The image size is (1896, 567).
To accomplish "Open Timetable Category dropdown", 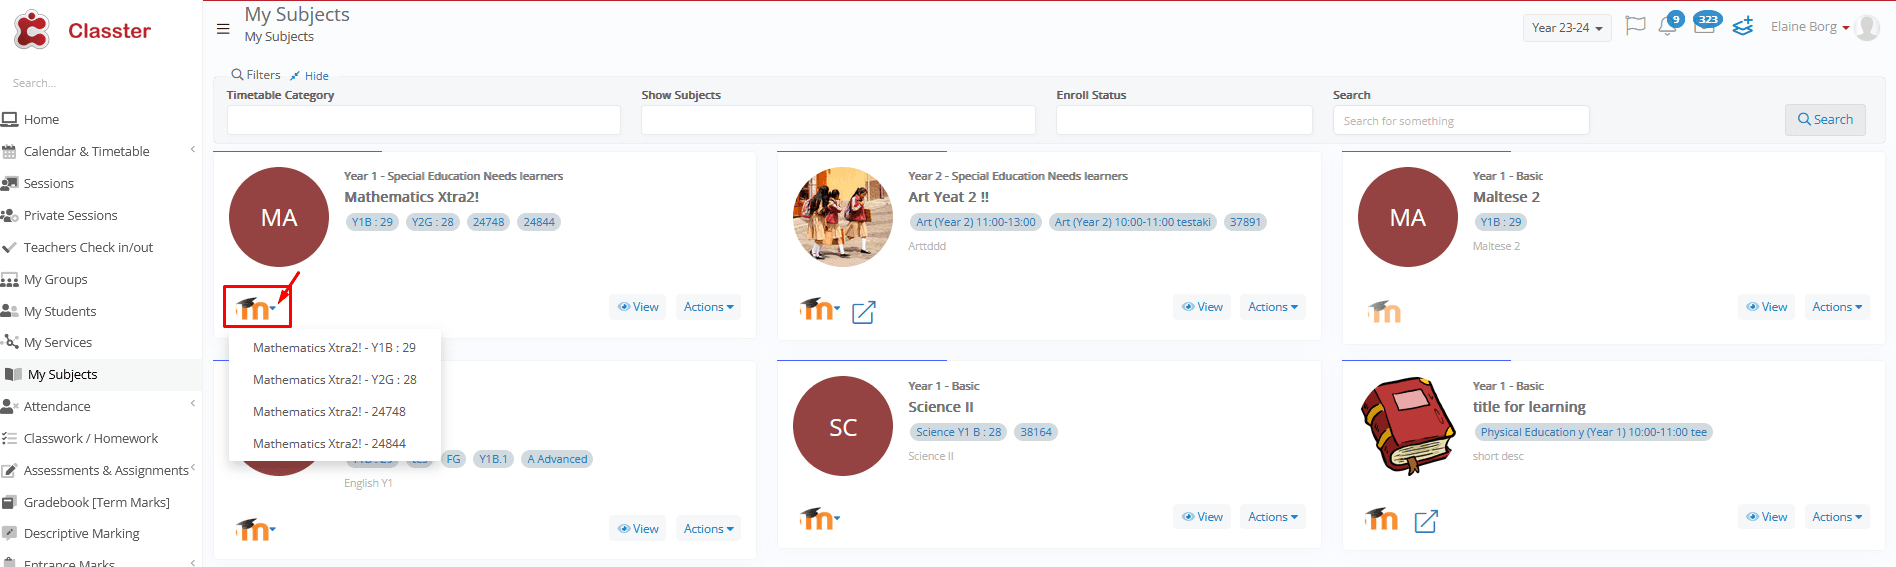I will point(424,120).
